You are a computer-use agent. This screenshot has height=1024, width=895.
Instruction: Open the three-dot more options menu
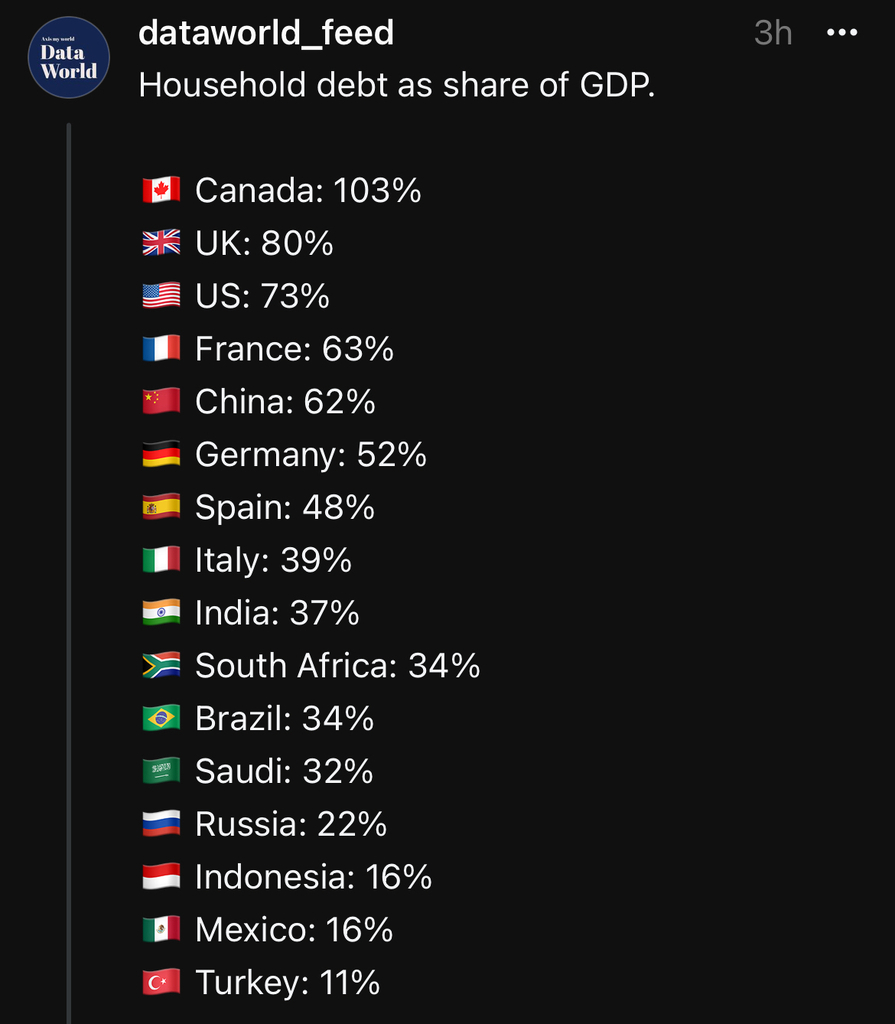842,33
